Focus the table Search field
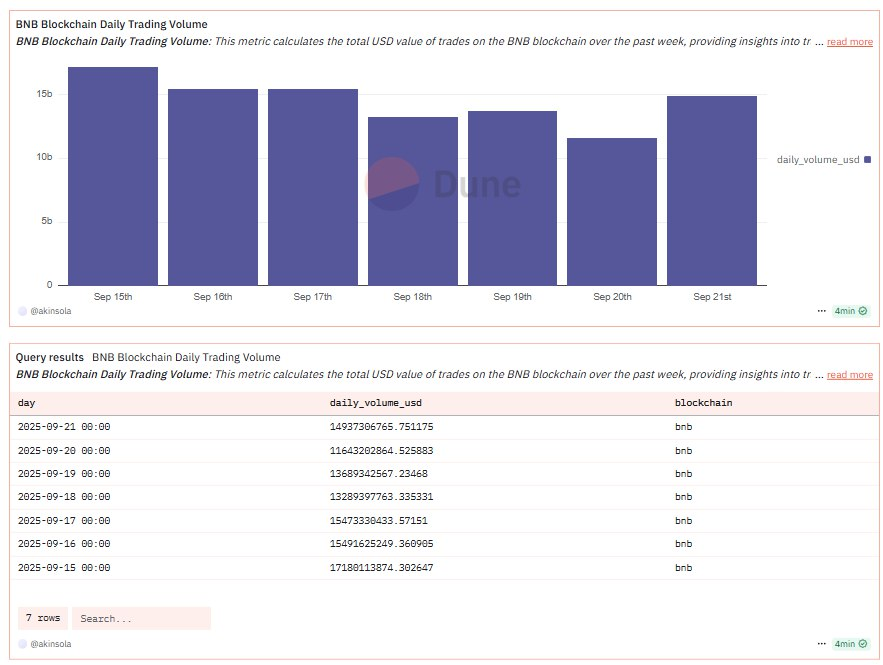The width and height of the screenshot is (883, 665). pyautogui.click(x=141, y=618)
